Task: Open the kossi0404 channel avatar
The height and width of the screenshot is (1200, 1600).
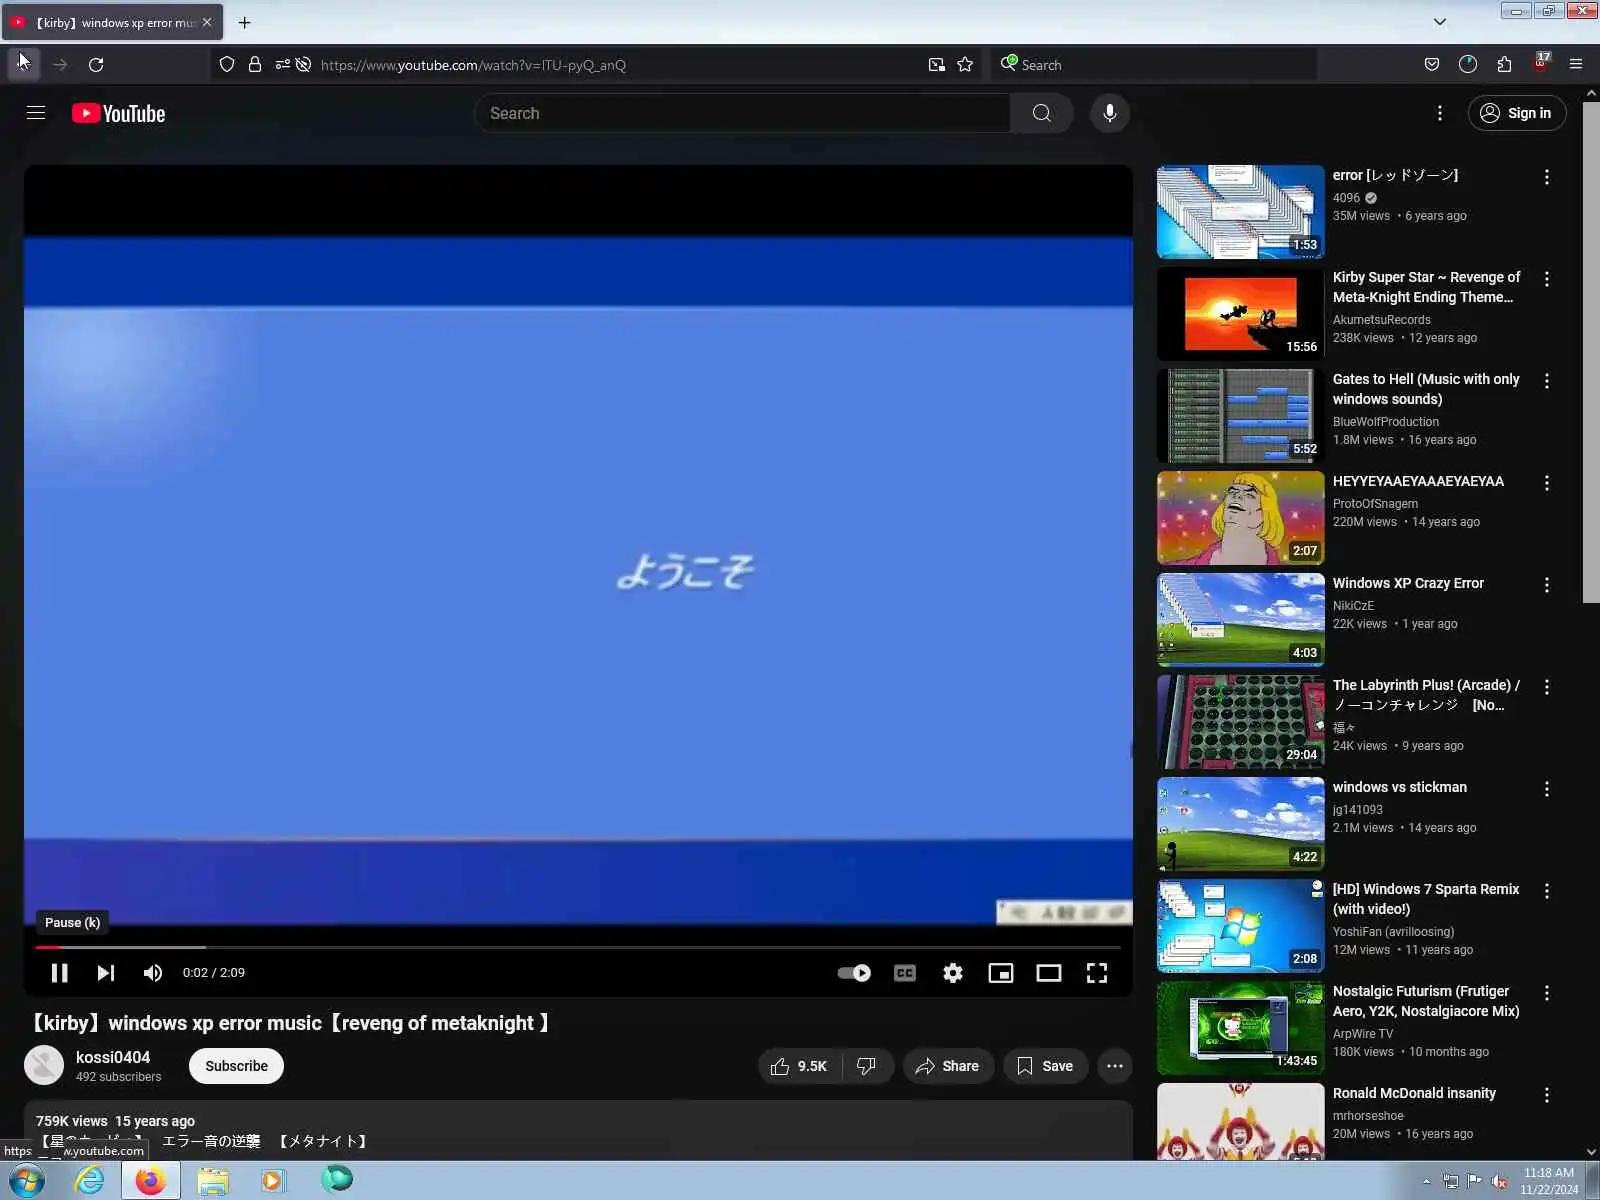Action: [x=44, y=1066]
